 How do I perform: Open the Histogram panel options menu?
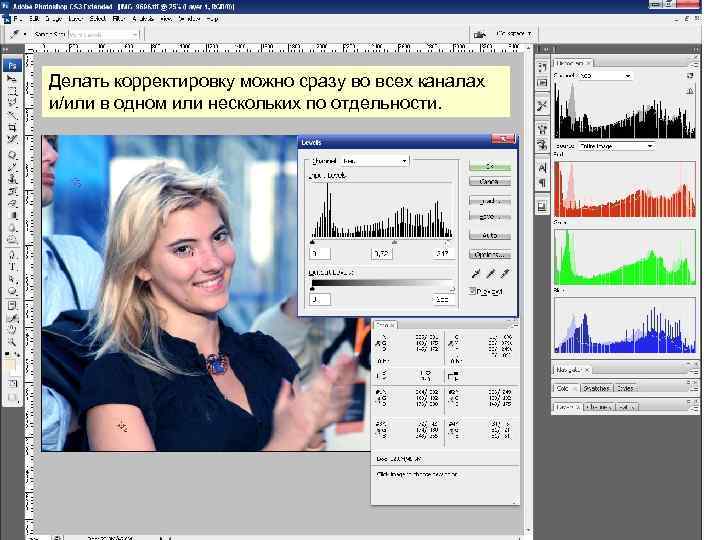[696, 65]
